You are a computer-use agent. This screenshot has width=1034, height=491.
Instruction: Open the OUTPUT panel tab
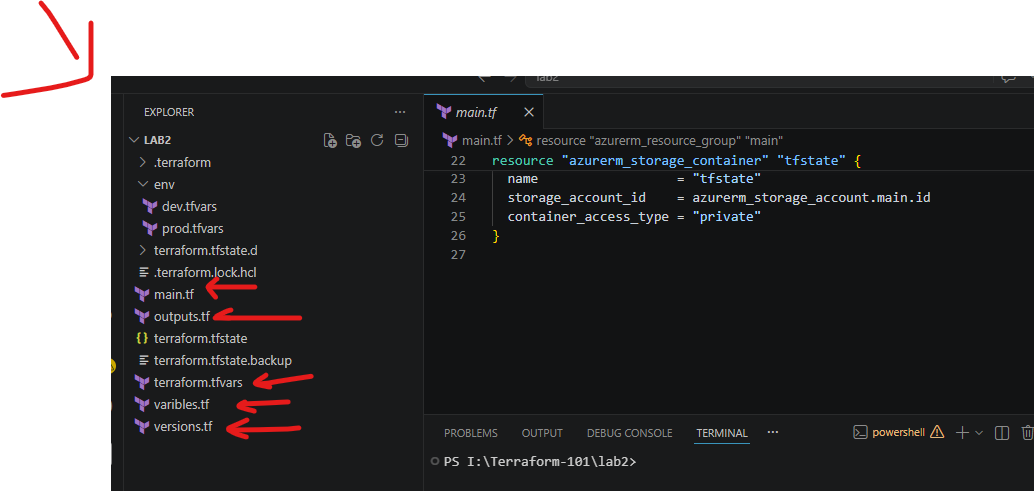coord(542,433)
